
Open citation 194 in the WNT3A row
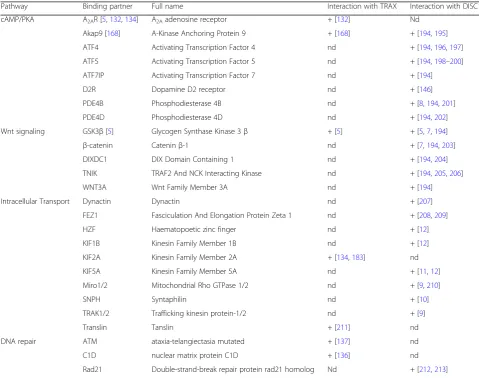tap(425, 187)
